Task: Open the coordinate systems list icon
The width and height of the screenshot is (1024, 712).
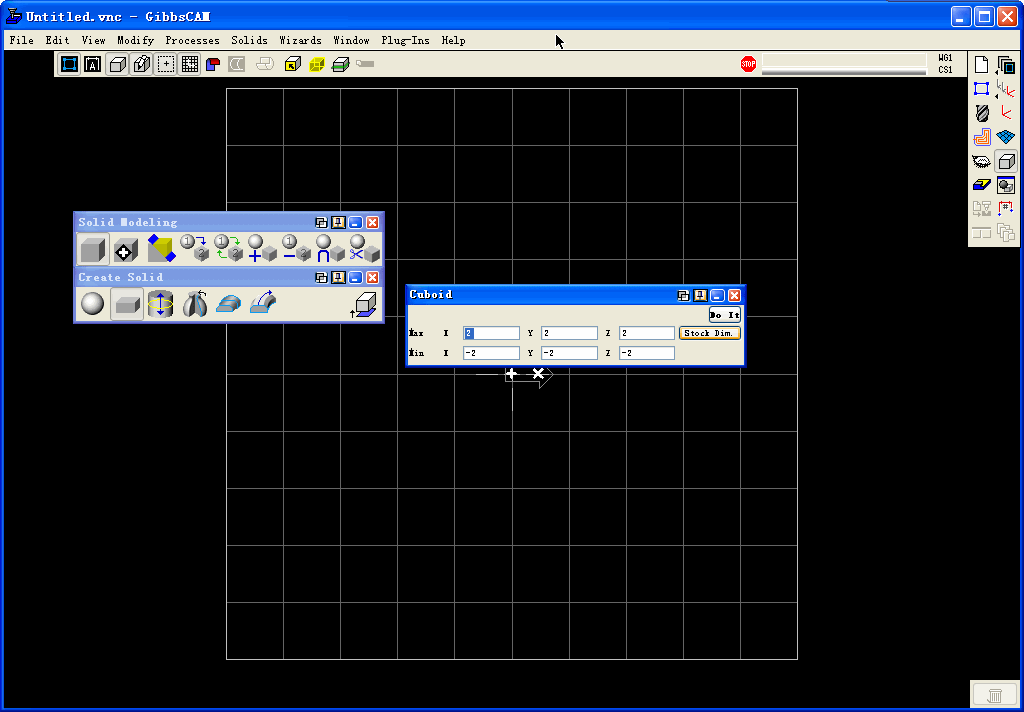Action: point(1006,89)
